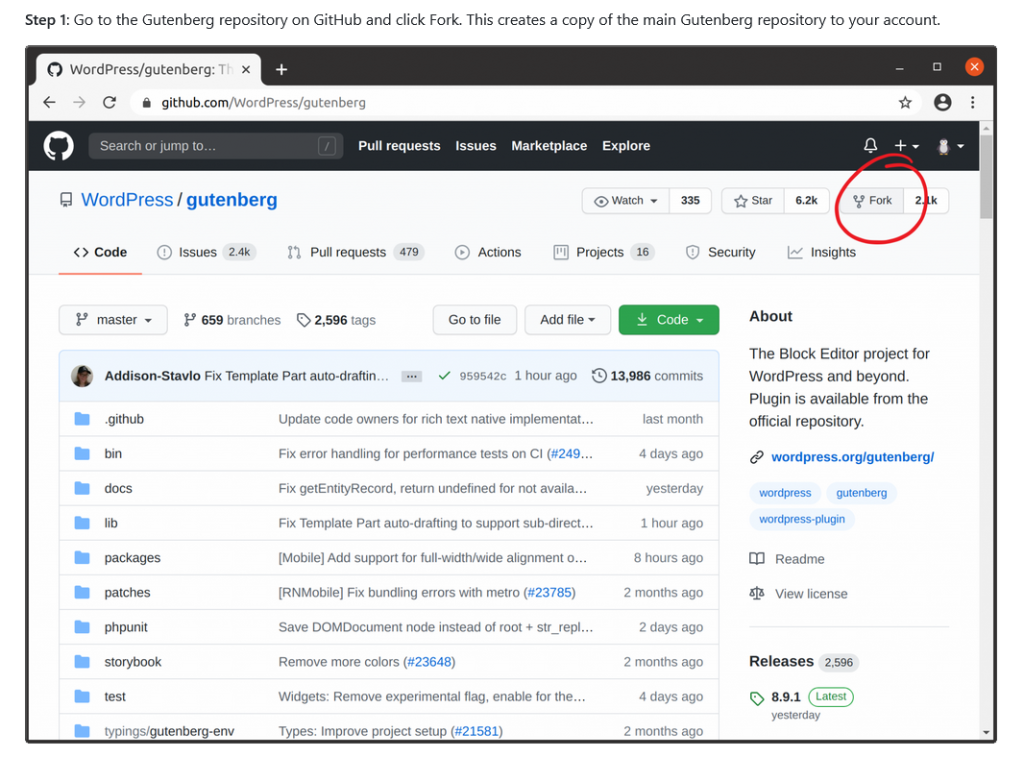Open the Insights tab

click(821, 252)
